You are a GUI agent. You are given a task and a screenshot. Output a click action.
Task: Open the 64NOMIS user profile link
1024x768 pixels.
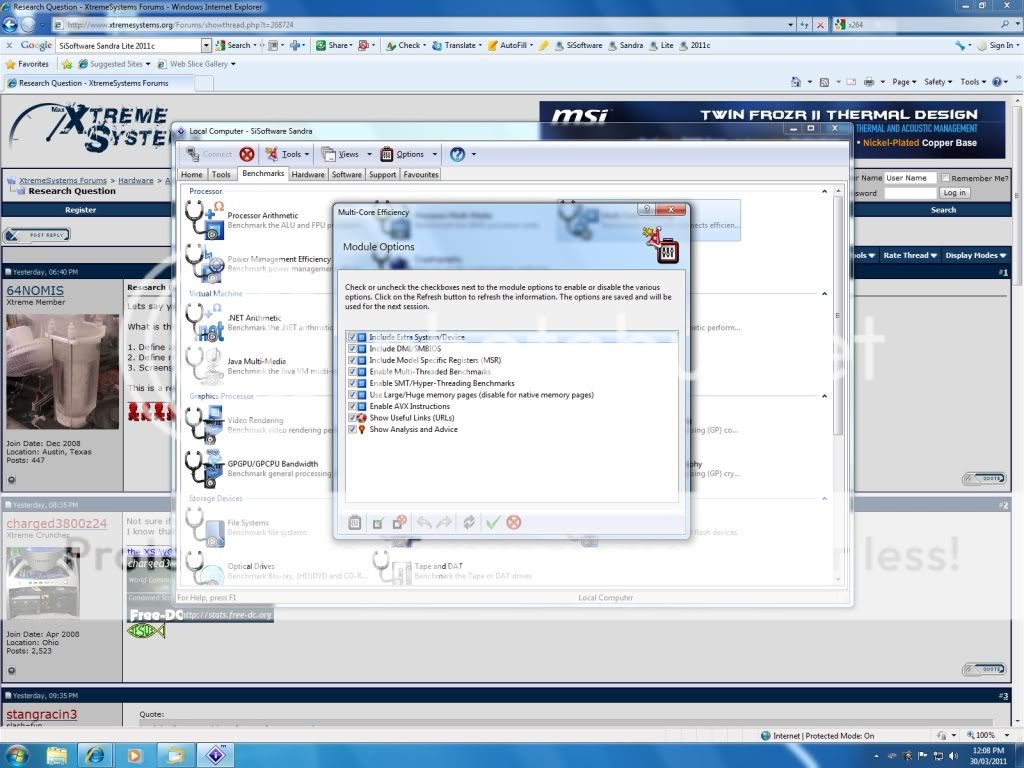click(x=35, y=290)
